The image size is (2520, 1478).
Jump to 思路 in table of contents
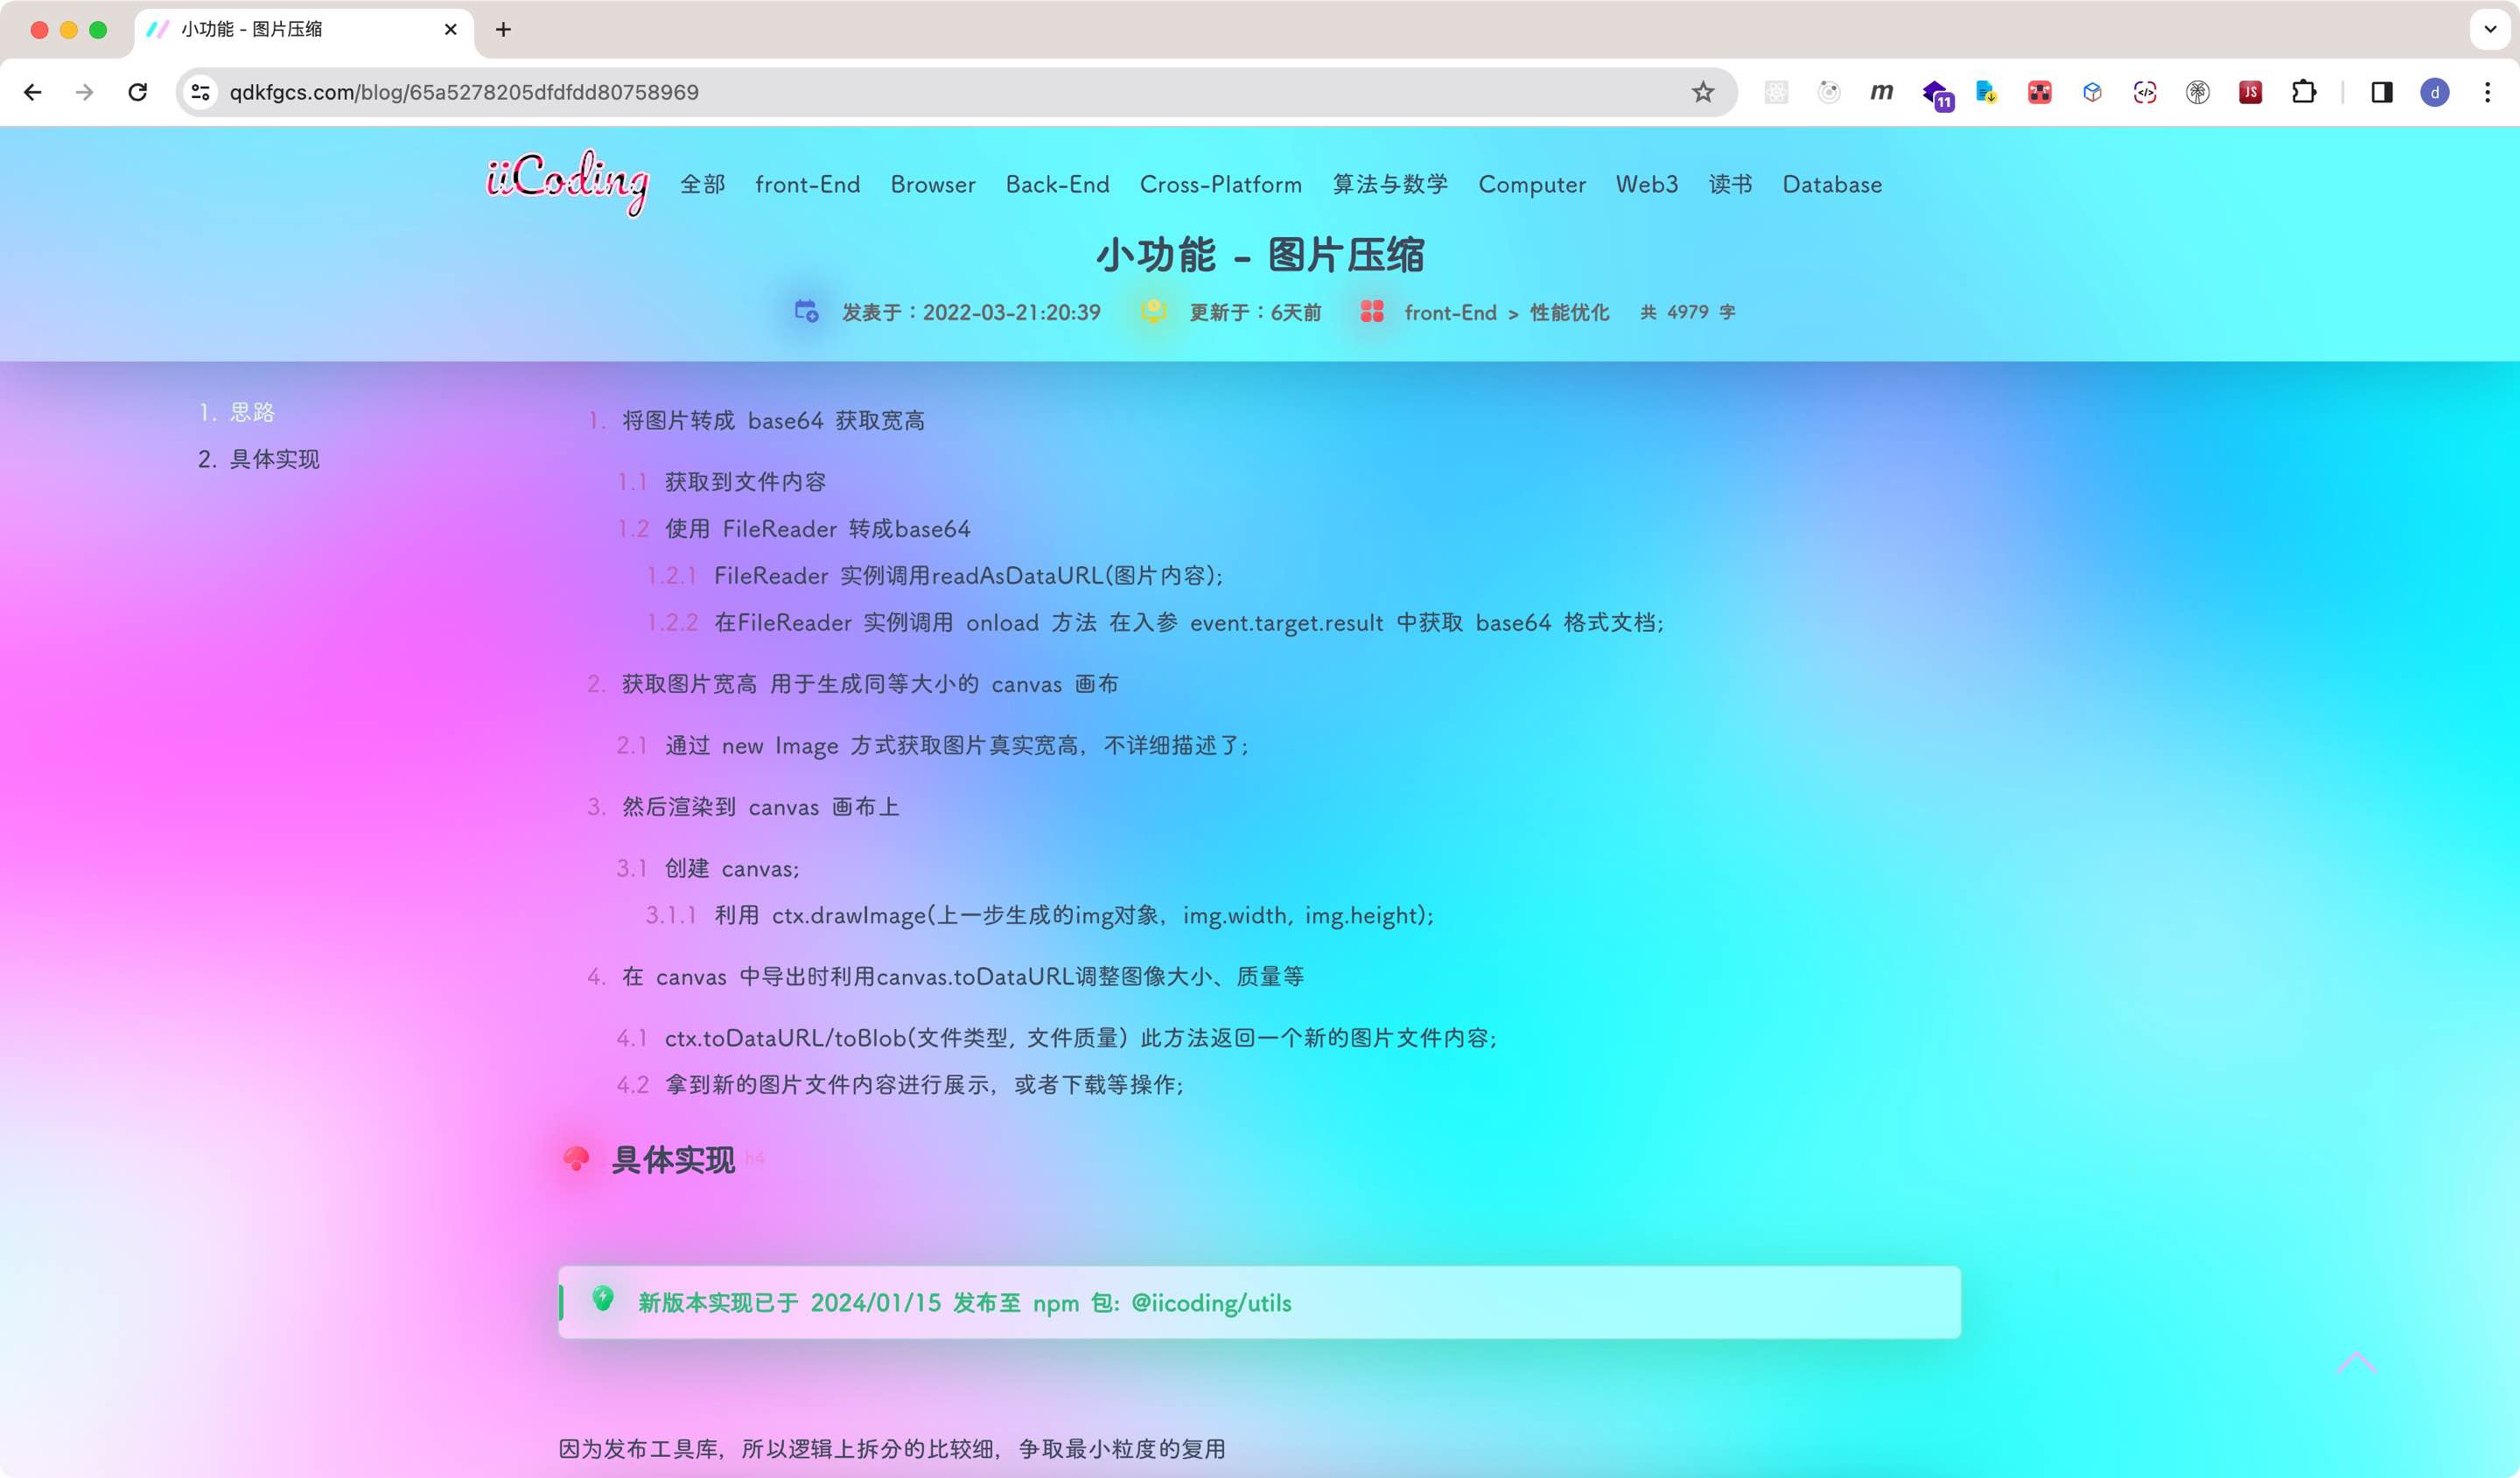pos(252,412)
